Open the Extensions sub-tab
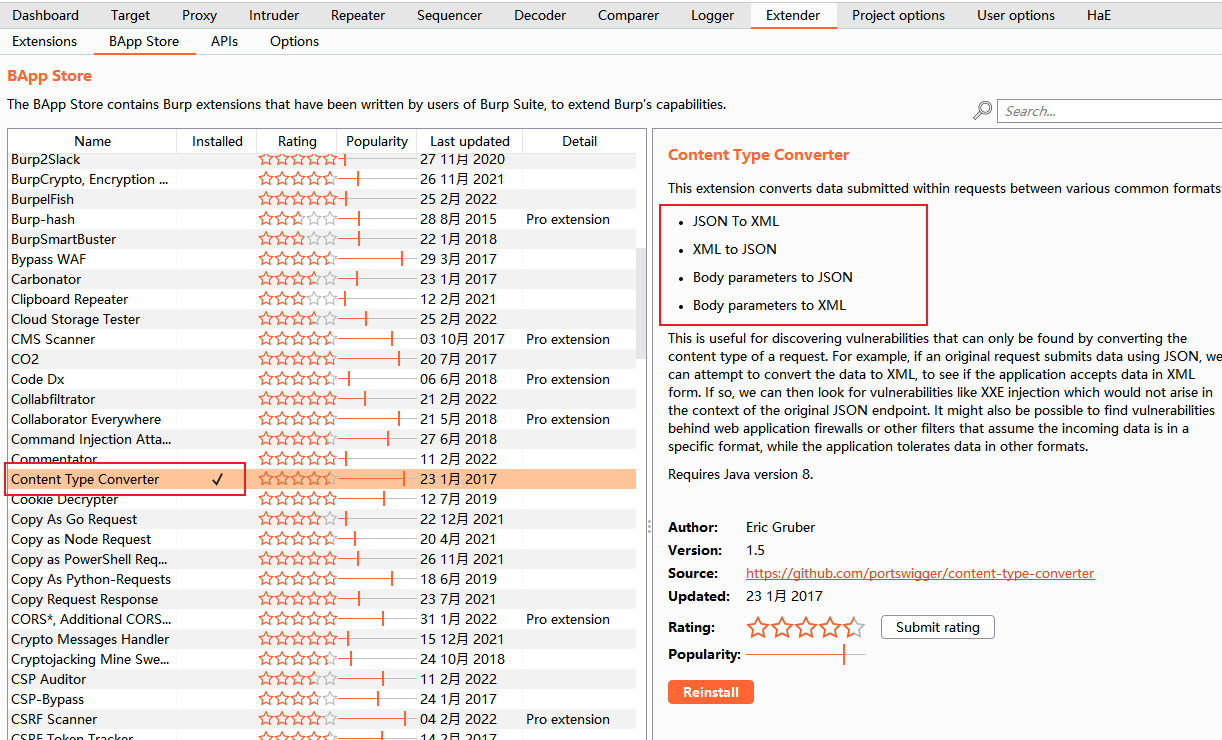1222x740 pixels. coord(44,41)
